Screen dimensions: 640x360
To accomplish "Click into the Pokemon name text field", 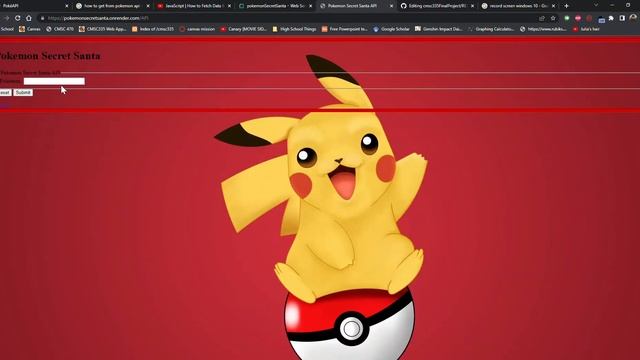I will [54, 81].
